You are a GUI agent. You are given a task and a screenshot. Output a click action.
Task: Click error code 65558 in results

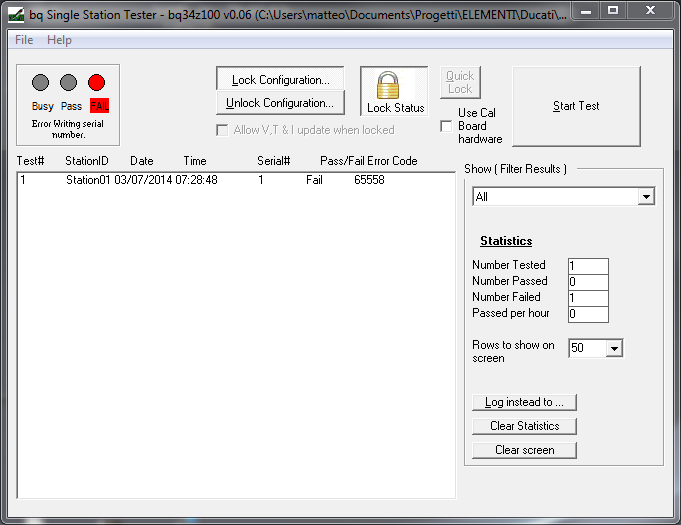point(369,180)
